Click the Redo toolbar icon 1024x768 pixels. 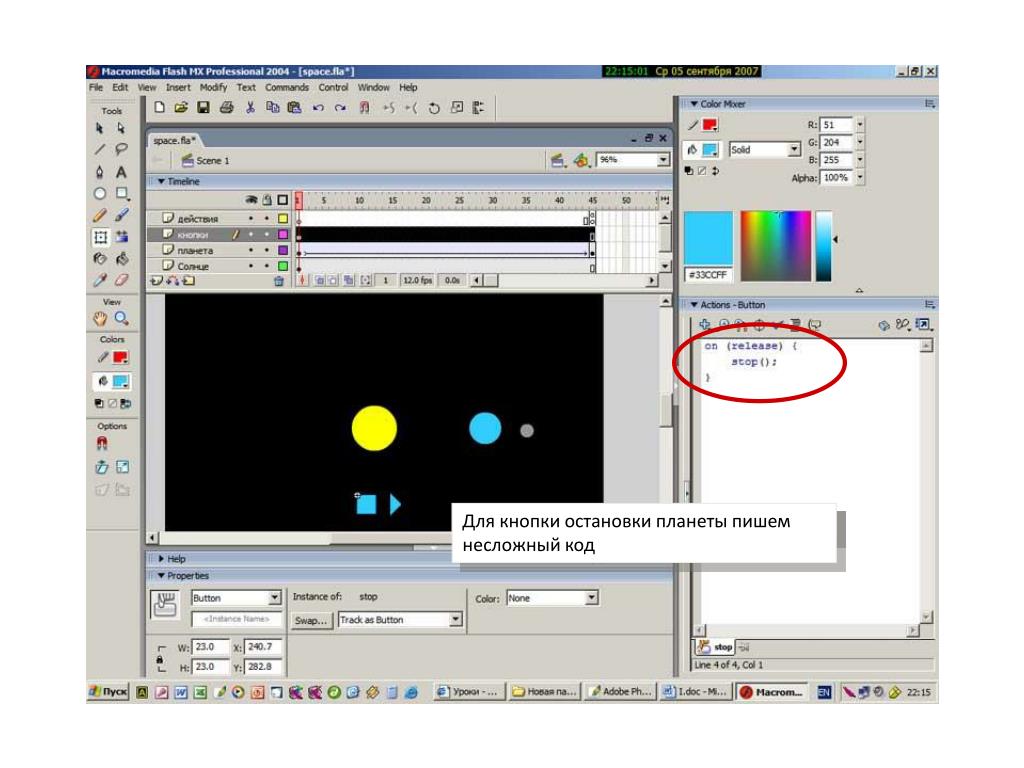pyautogui.click(x=340, y=108)
